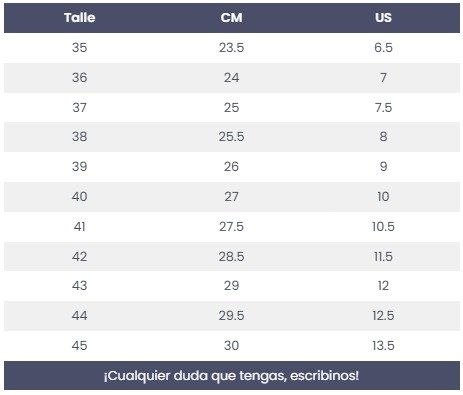This screenshot has height=395, width=463.
Task: Click US size 12 cell
Action: pyautogui.click(x=383, y=286)
